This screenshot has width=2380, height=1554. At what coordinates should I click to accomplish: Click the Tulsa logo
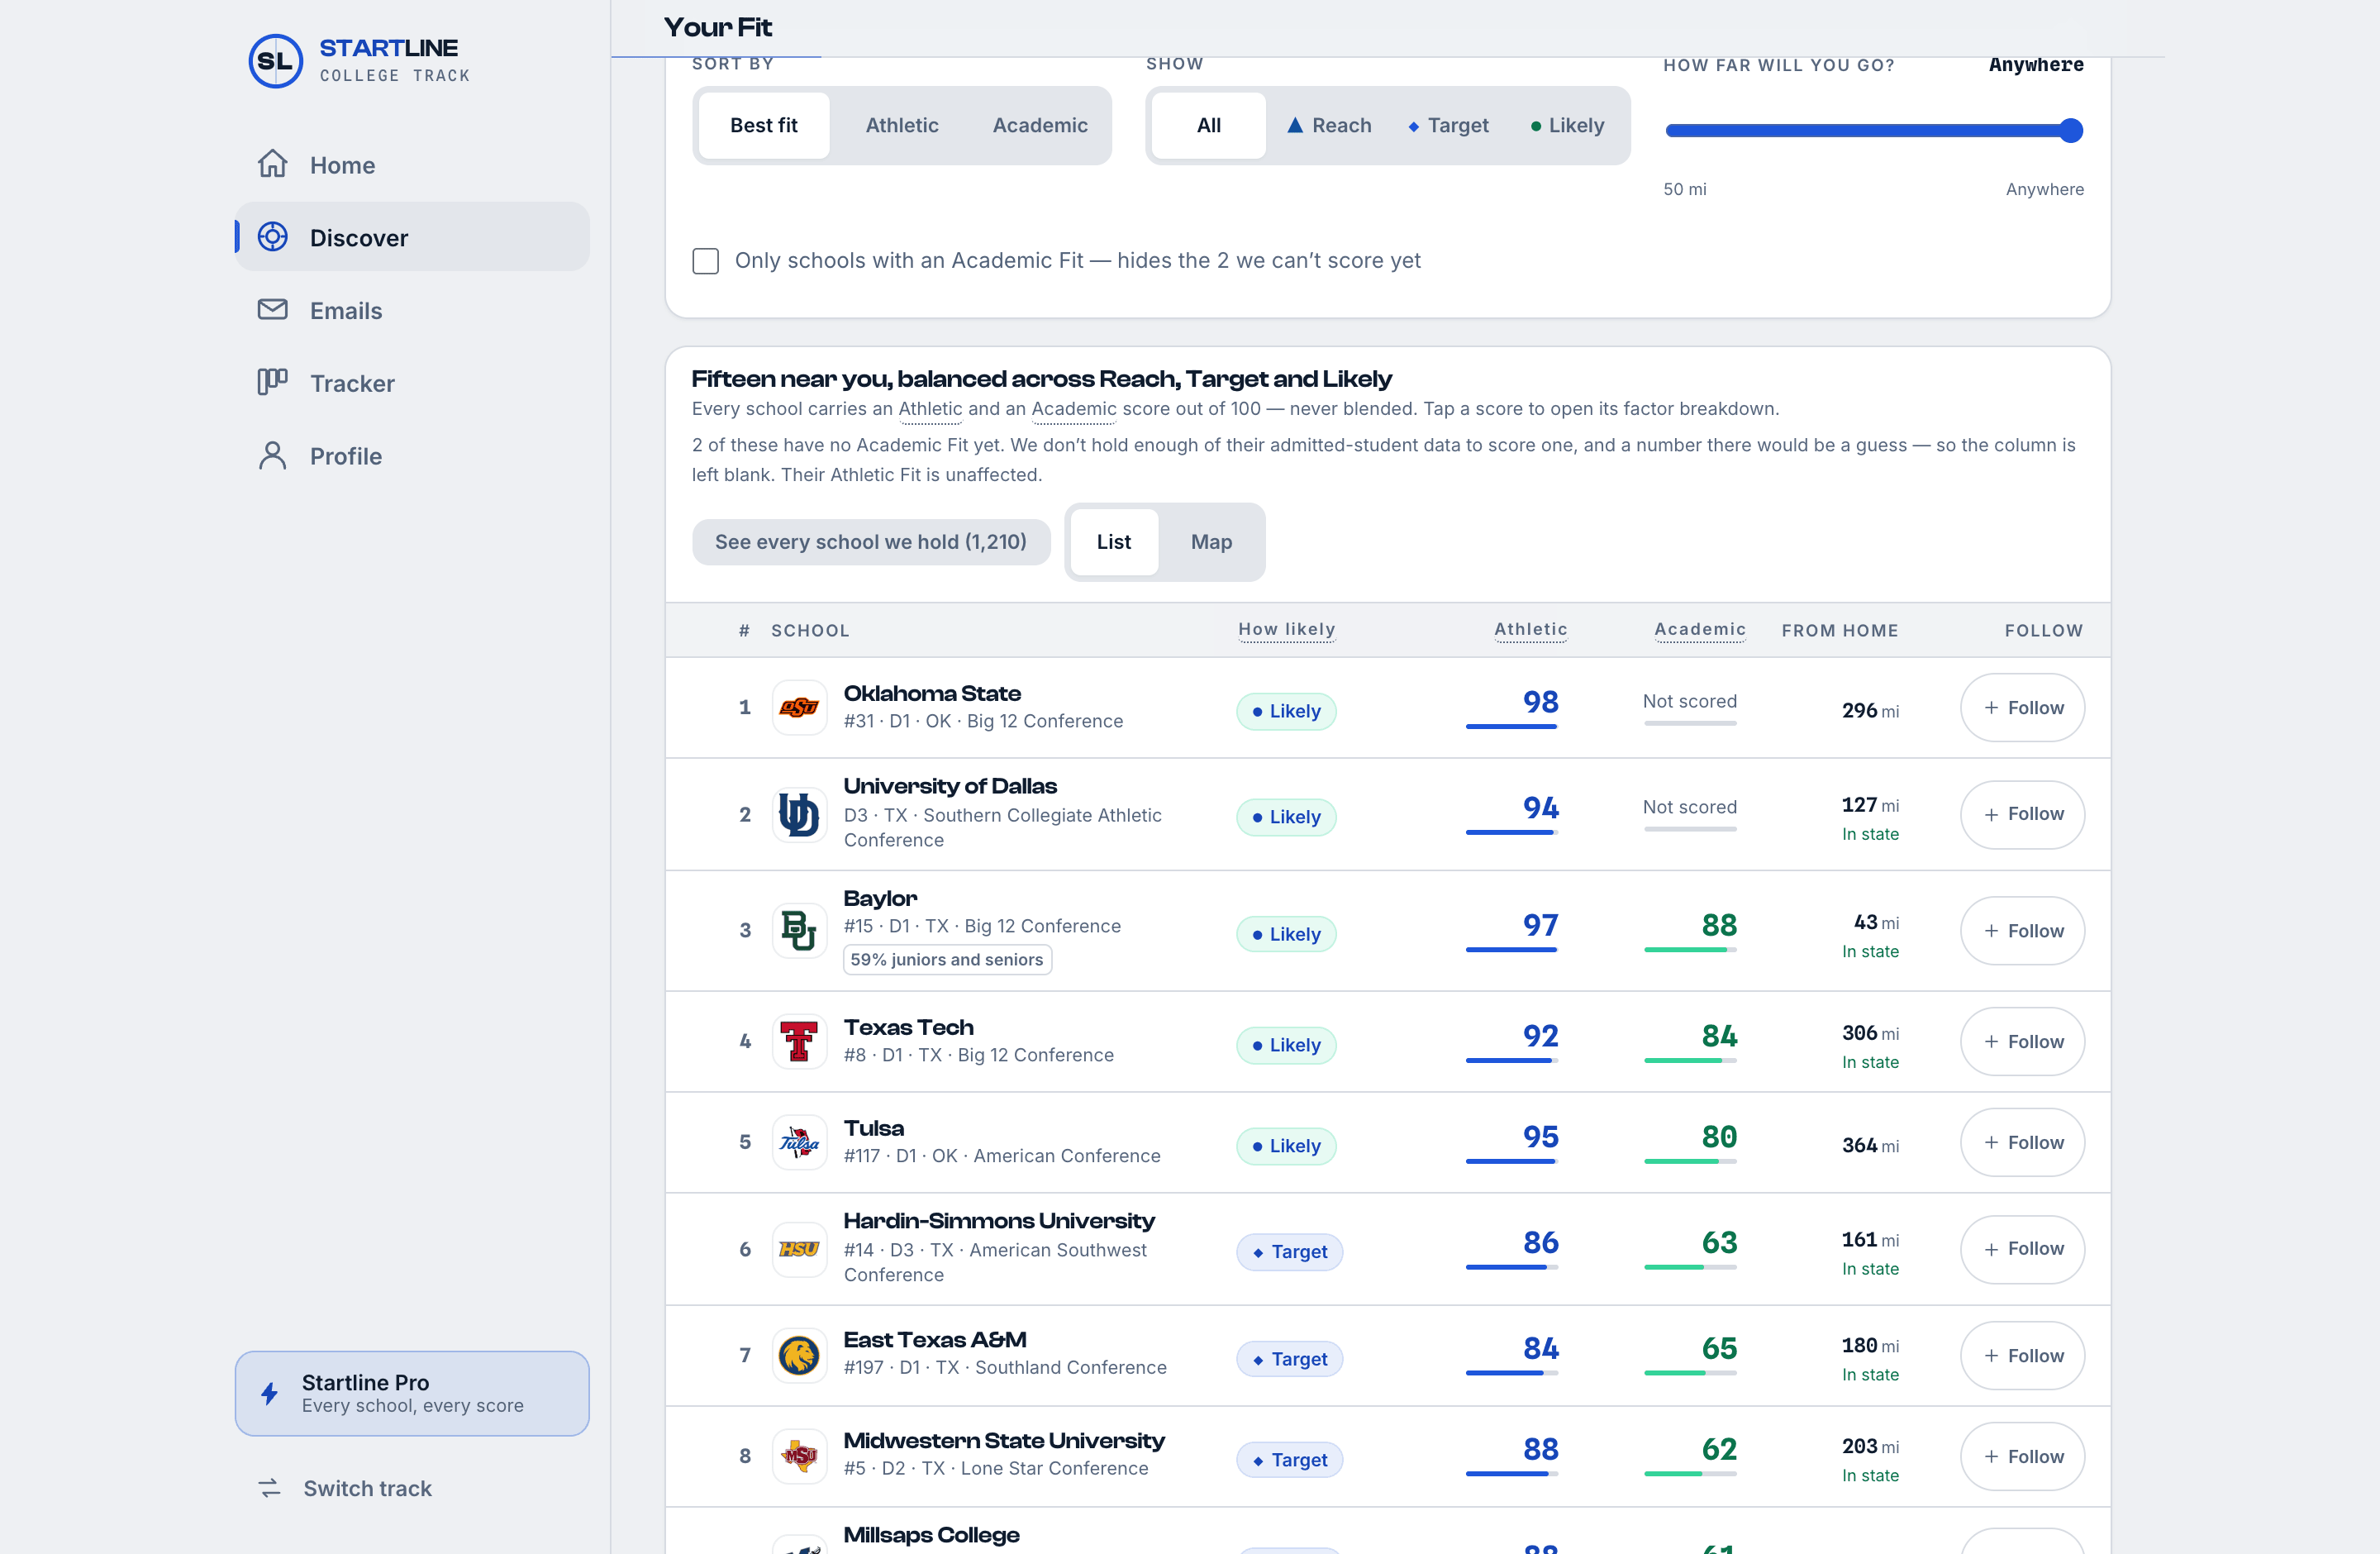799,1142
